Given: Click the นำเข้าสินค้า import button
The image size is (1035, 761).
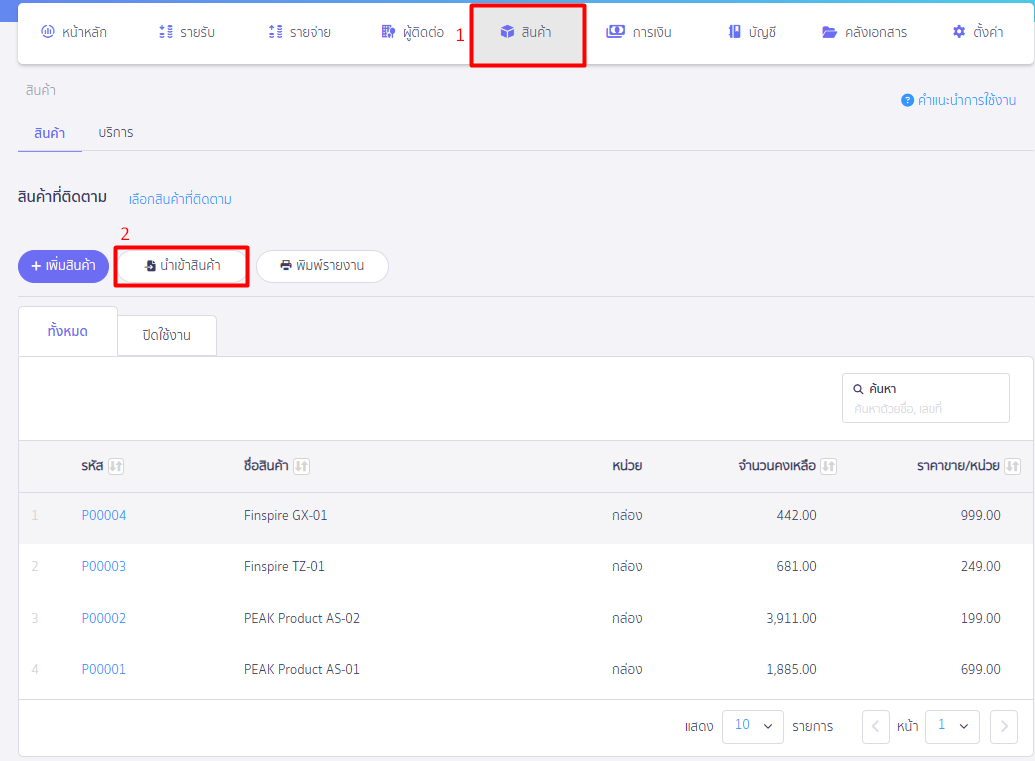Looking at the screenshot, I should [181, 266].
